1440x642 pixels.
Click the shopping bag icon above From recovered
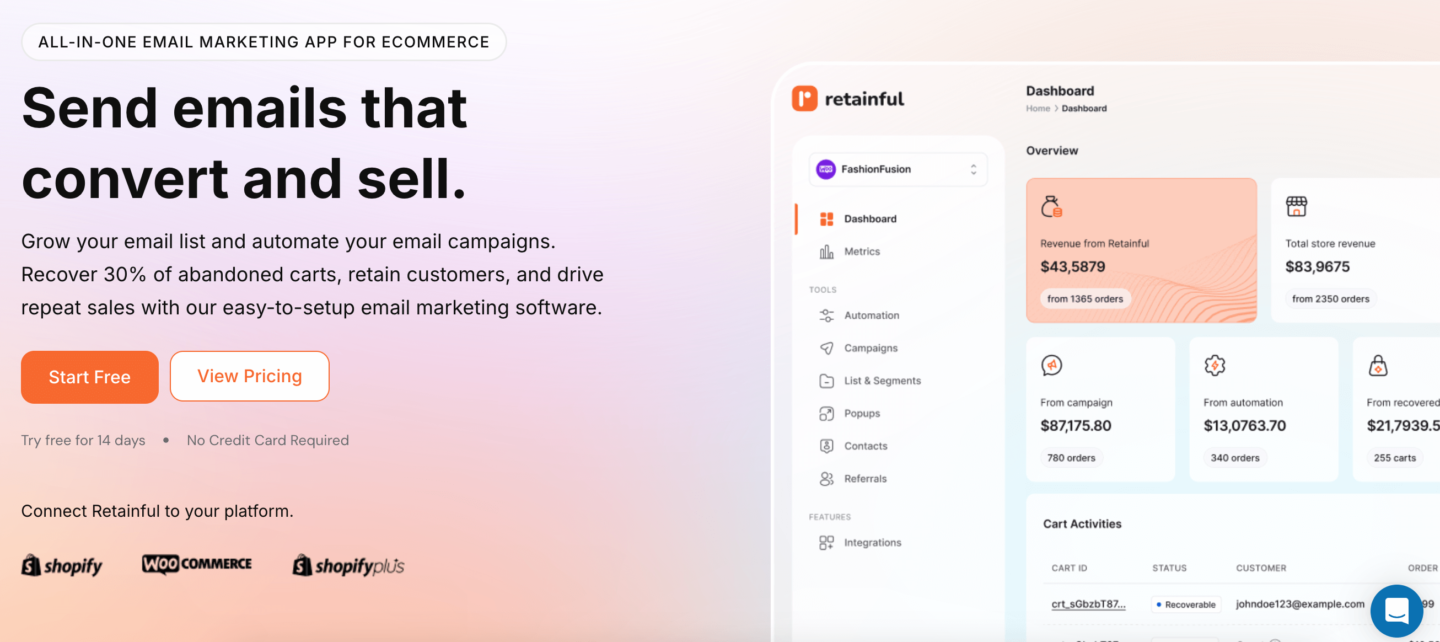tap(1378, 365)
